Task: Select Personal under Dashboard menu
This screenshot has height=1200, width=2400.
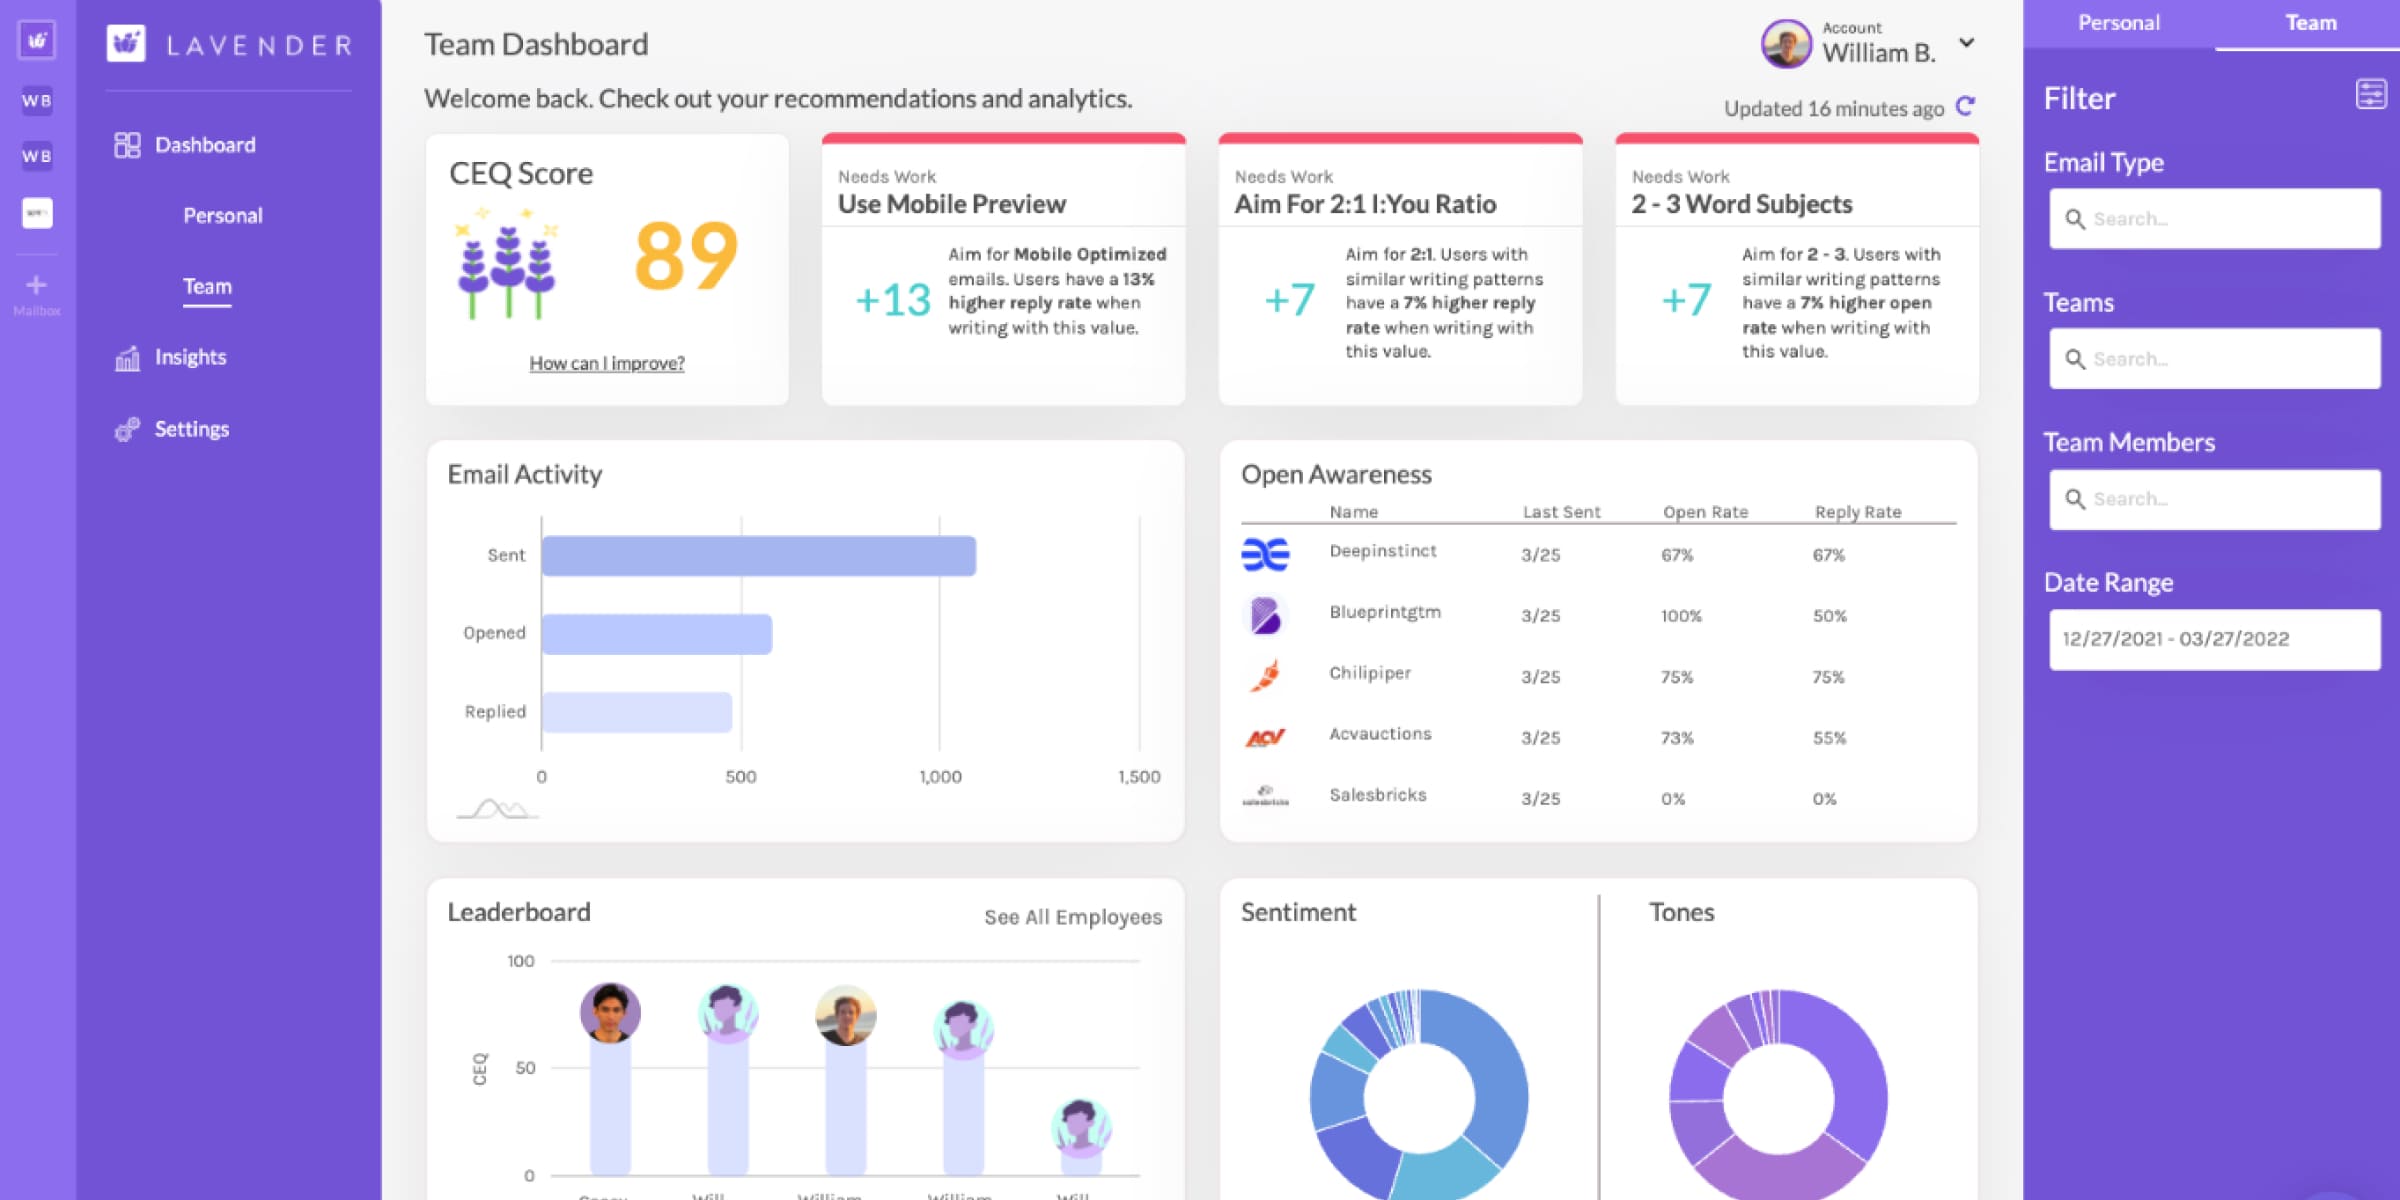Action: 222,216
